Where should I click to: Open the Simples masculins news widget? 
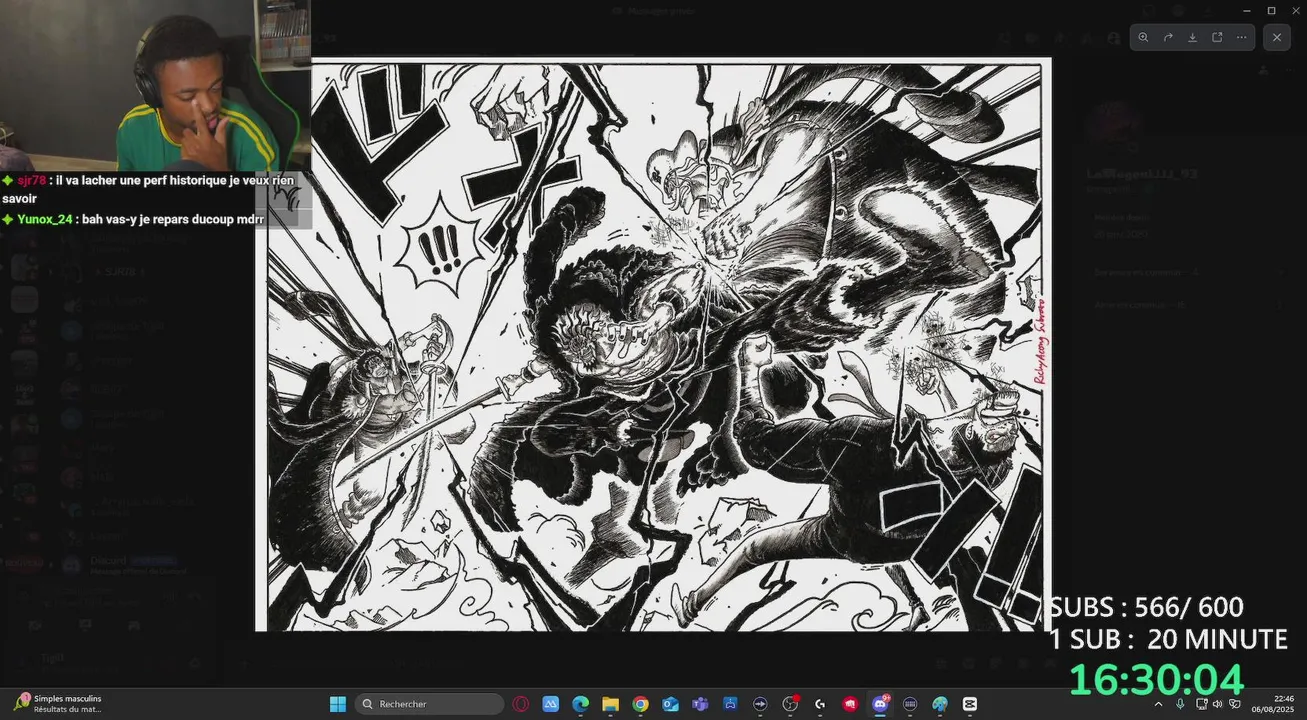(58, 704)
